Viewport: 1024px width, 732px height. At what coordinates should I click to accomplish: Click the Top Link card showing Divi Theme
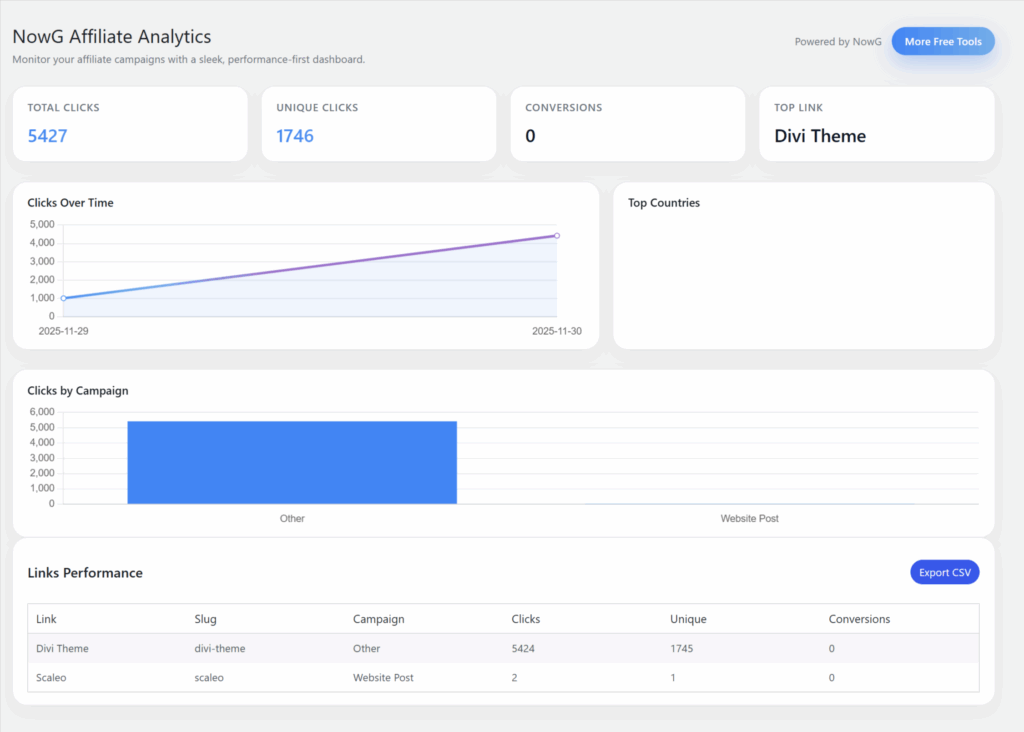[x=876, y=123]
